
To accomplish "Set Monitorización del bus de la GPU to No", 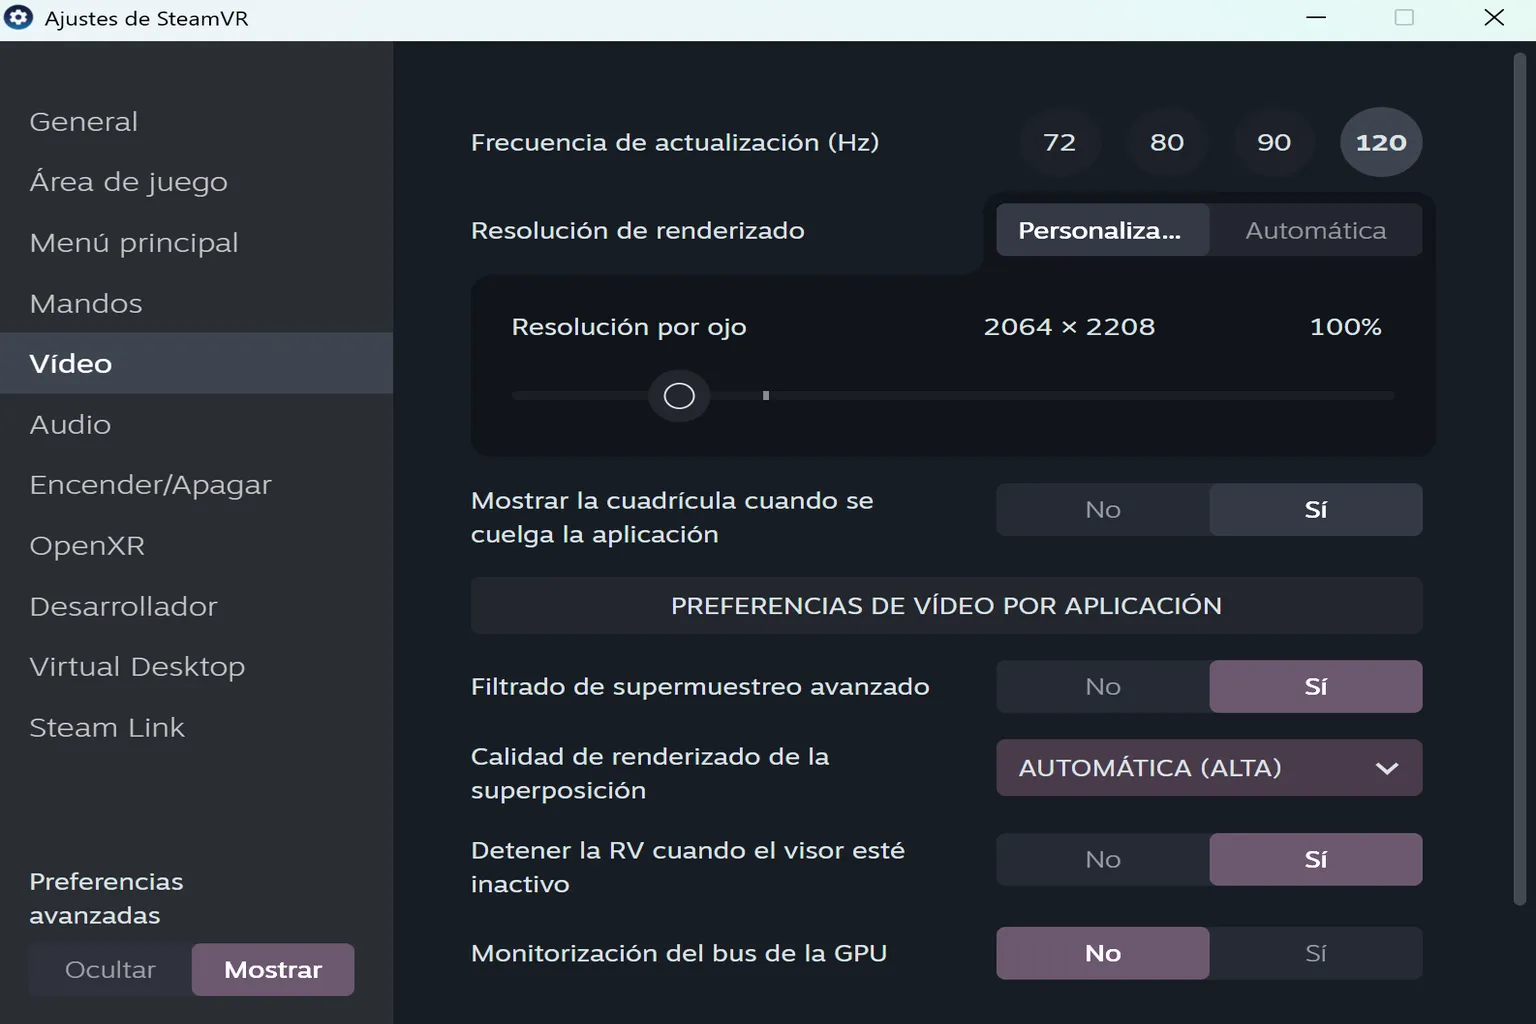I will click(x=1103, y=954).
